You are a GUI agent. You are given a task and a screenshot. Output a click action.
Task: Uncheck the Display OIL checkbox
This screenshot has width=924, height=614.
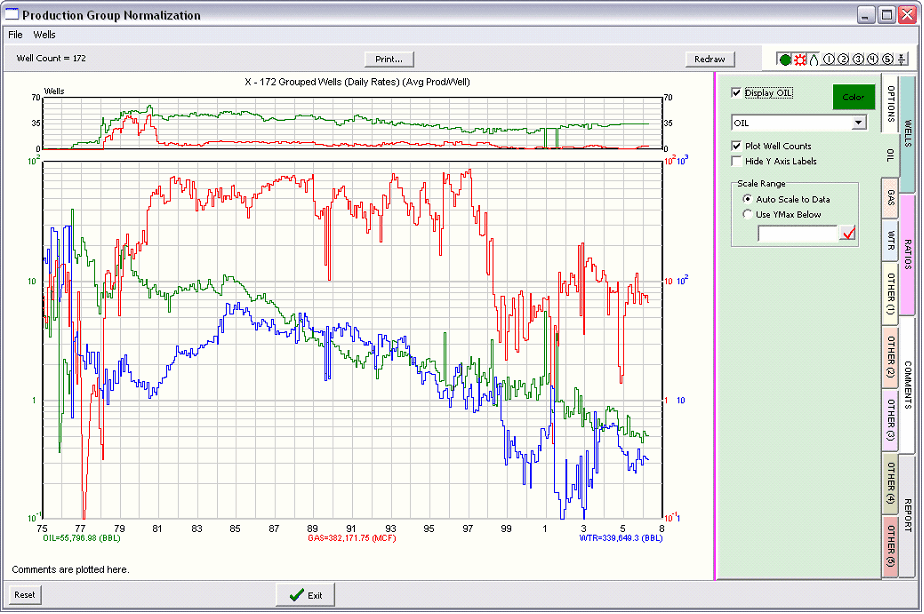pos(737,93)
